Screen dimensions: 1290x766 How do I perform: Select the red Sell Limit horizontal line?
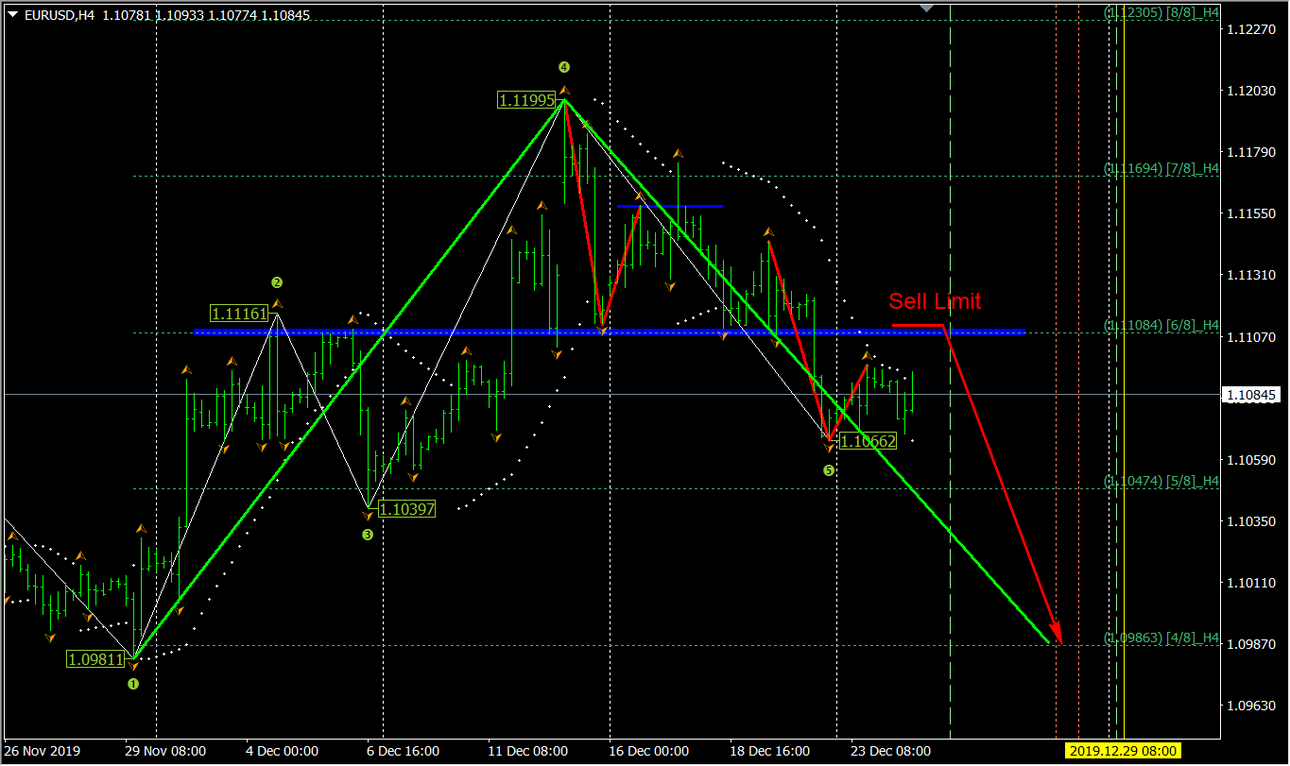coord(918,325)
